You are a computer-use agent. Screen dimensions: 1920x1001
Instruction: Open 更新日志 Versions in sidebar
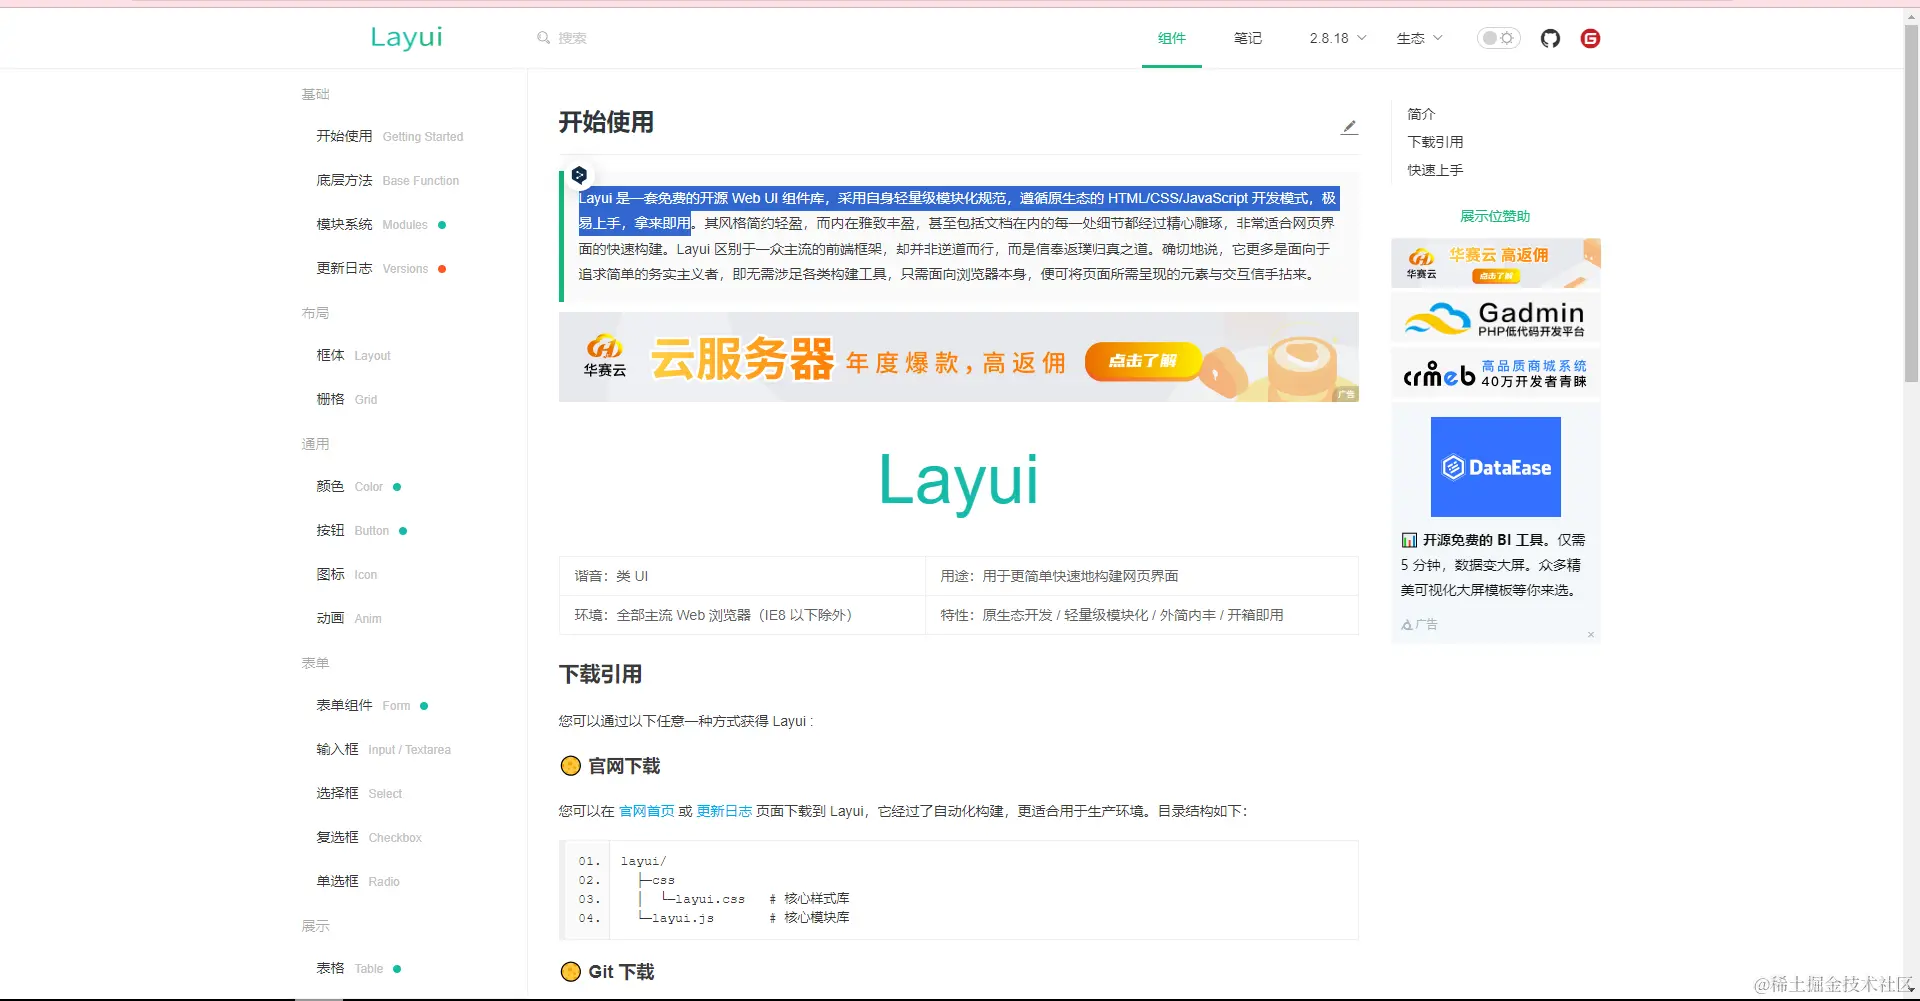(x=381, y=268)
